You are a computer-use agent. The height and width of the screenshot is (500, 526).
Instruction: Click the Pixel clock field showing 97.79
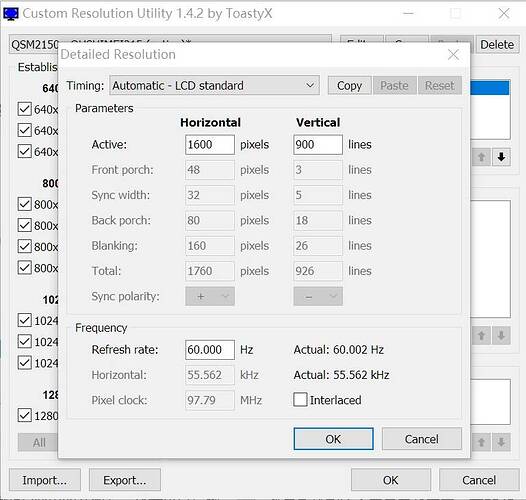210,400
